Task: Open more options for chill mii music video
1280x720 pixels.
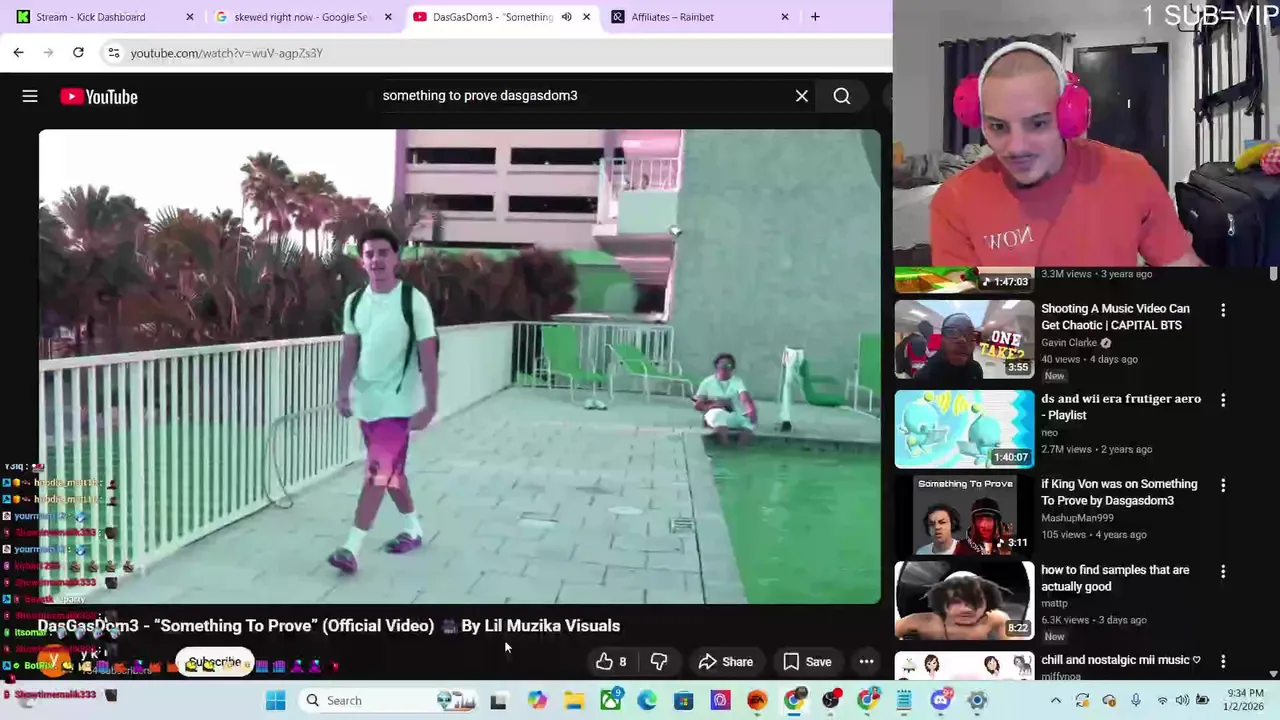Action: pos(1223,662)
